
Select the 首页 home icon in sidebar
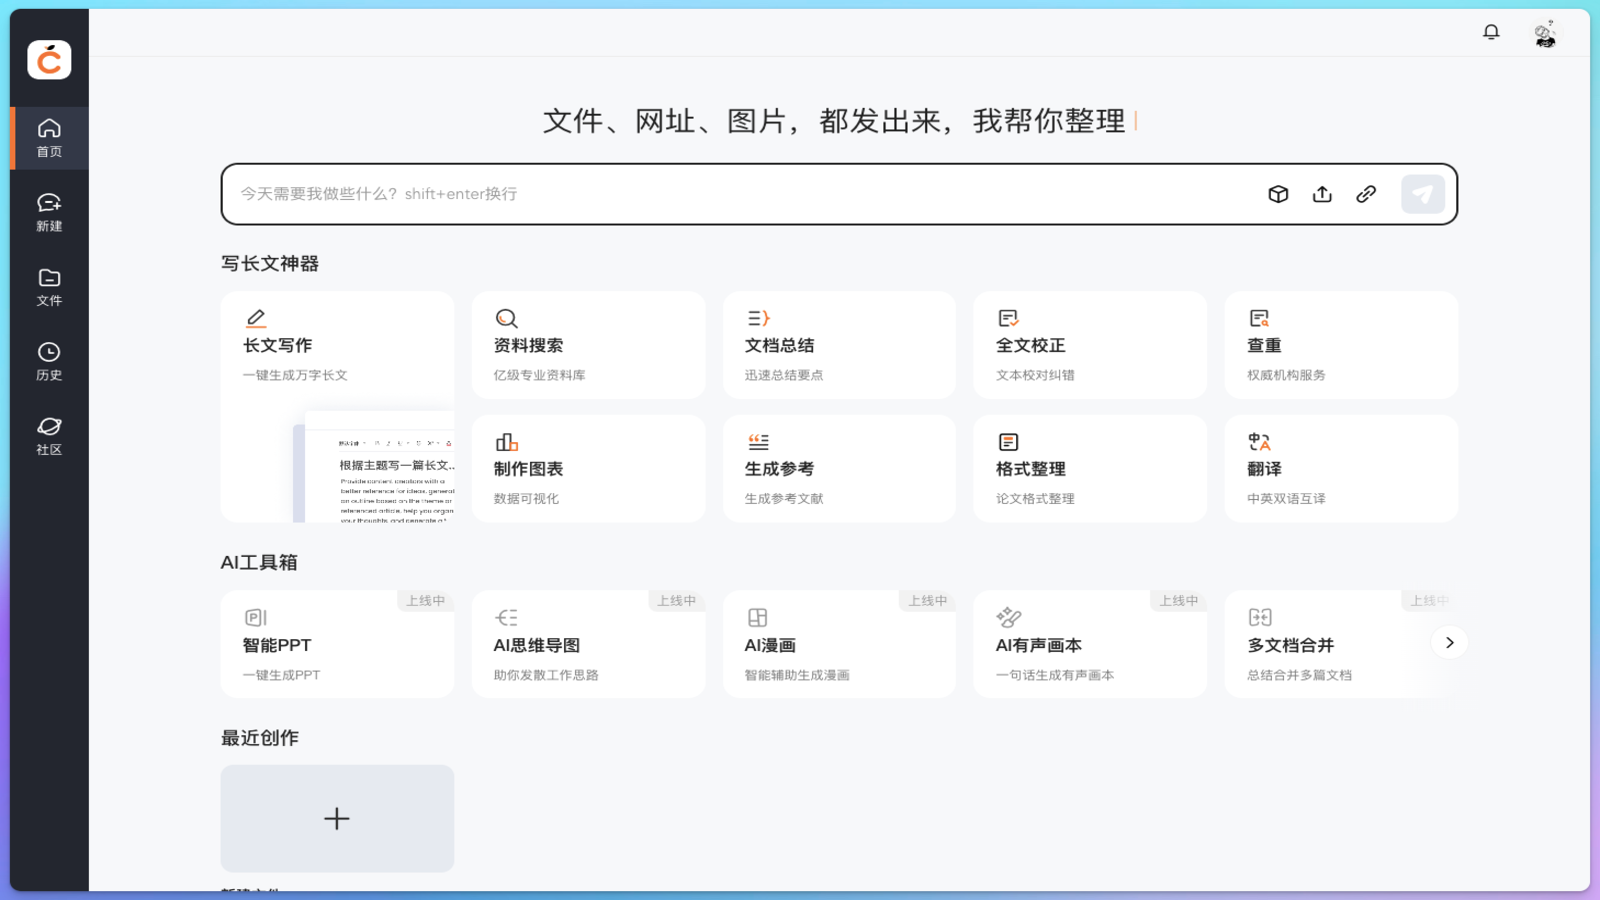tap(48, 137)
